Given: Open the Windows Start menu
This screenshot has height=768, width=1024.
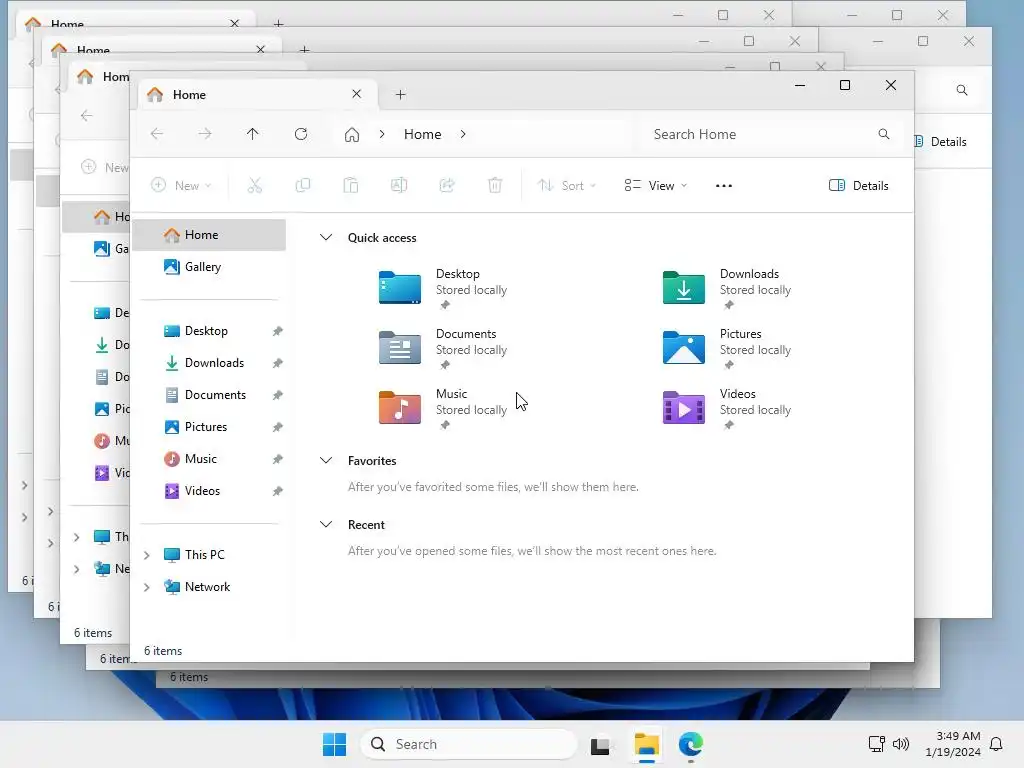Looking at the screenshot, I should [335, 744].
